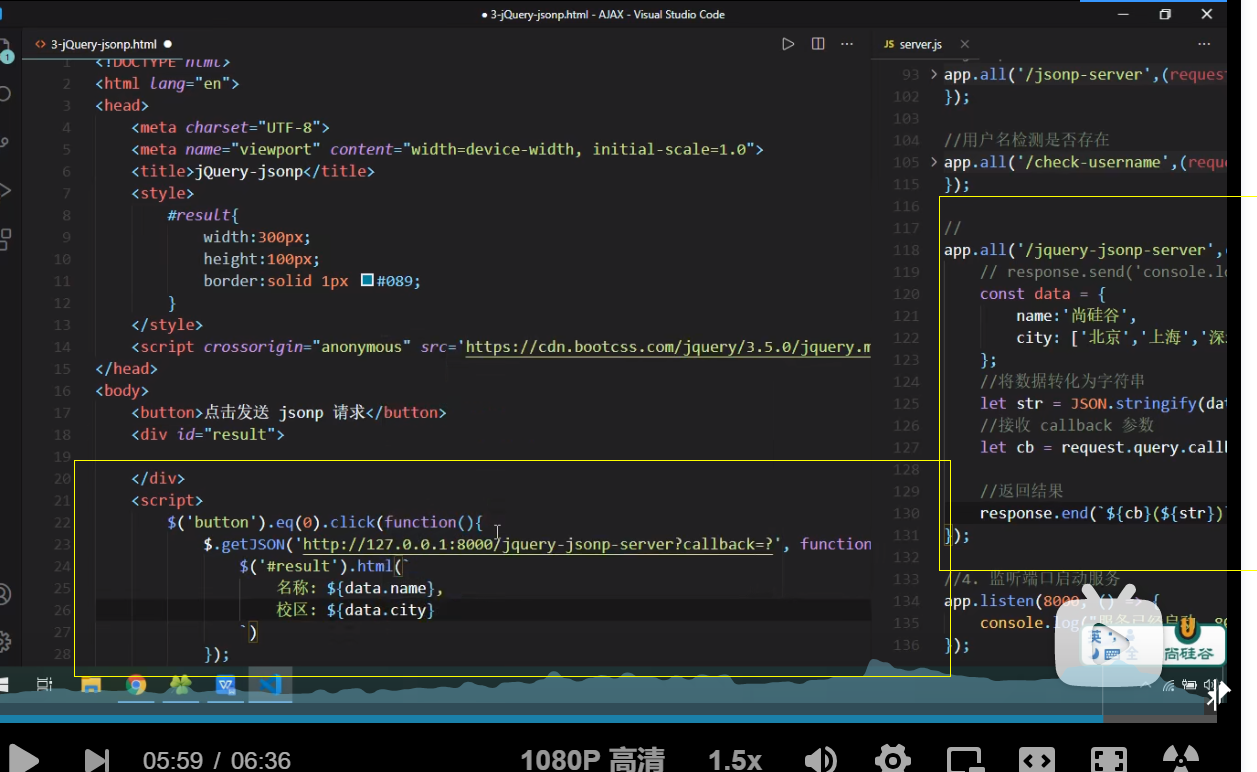Viewport: 1257px width, 772px height.
Task: Open File Explorer from the taskbar
Action: [91, 685]
